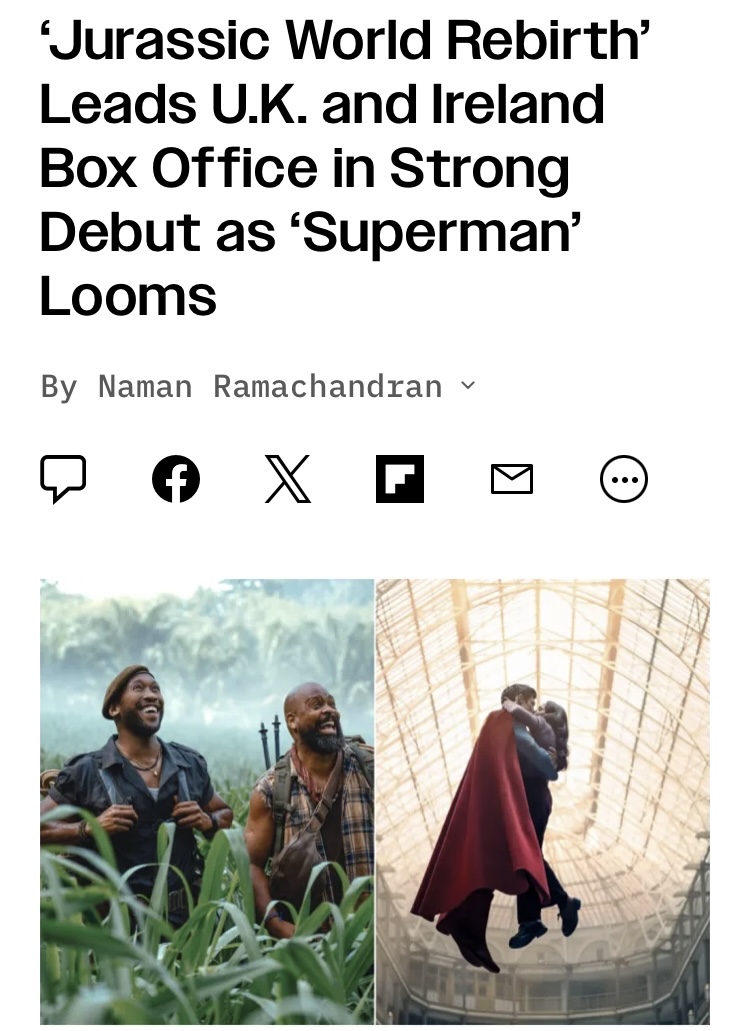Share article to Flipboard
Image resolution: width=750 pixels, height=1031 pixels.
[x=400, y=479]
